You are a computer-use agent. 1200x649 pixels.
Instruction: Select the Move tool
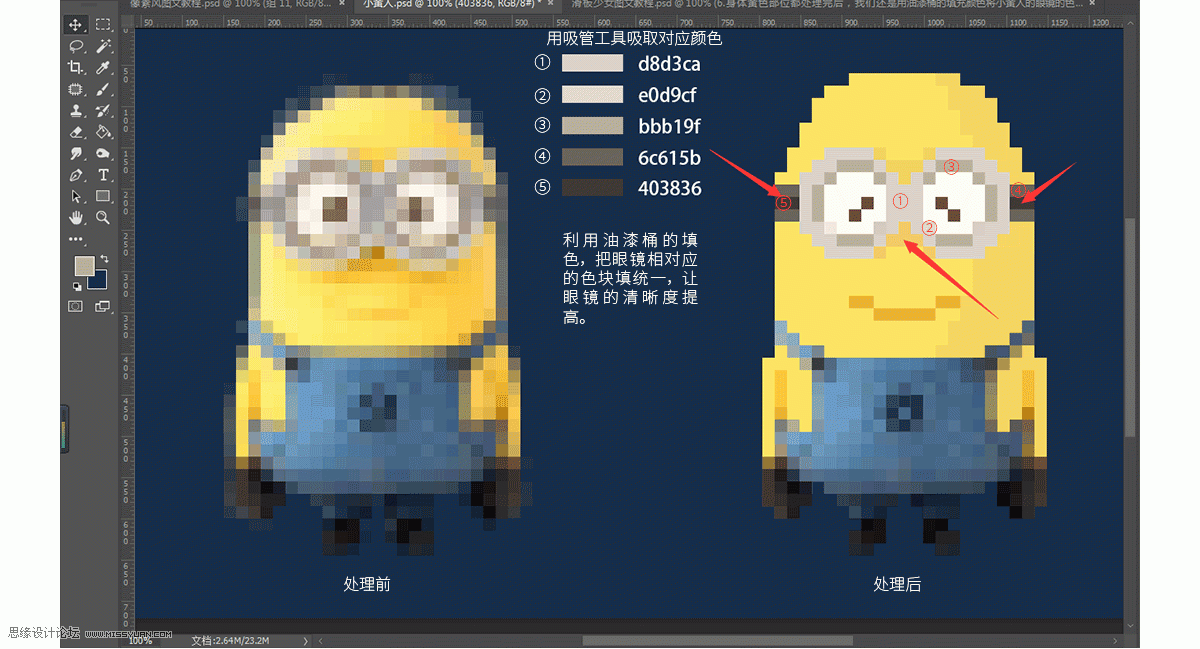[x=76, y=24]
